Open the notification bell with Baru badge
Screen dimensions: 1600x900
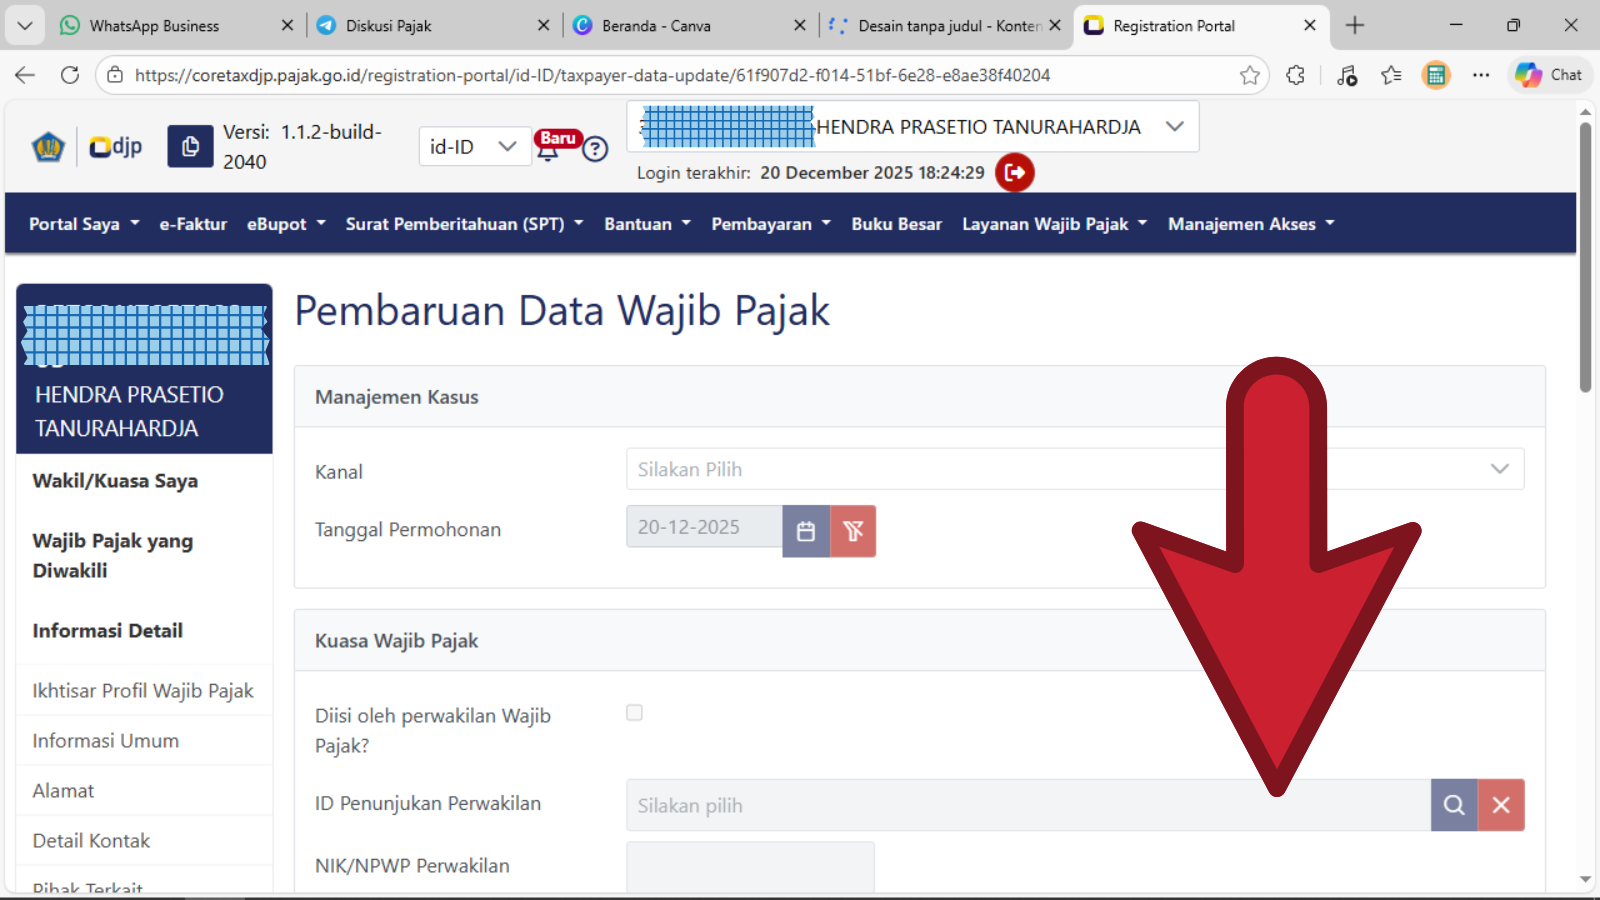pos(549,150)
